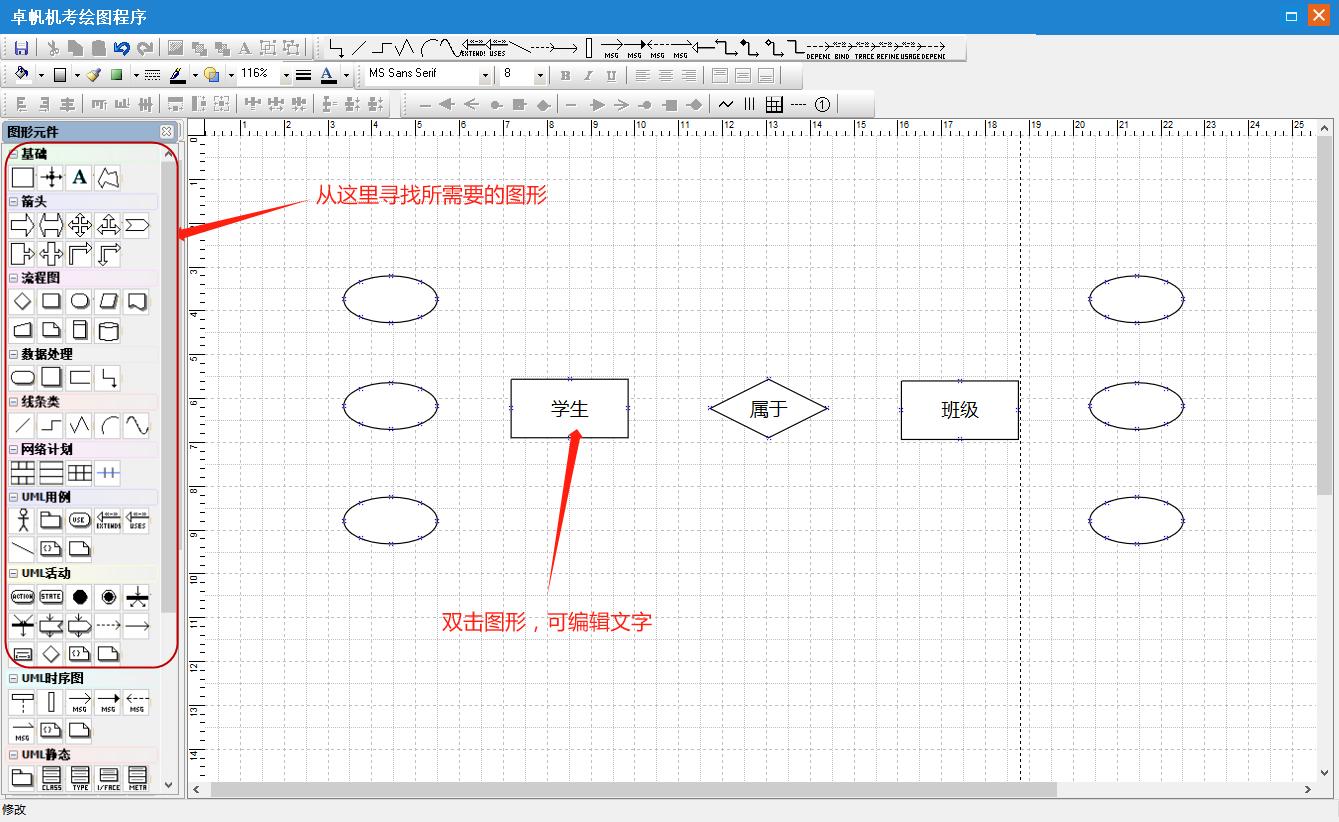Open the MS Sans Serif font dropdown
Image resolution: width=1339 pixels, height=822 pixels.
click(485, 75)
